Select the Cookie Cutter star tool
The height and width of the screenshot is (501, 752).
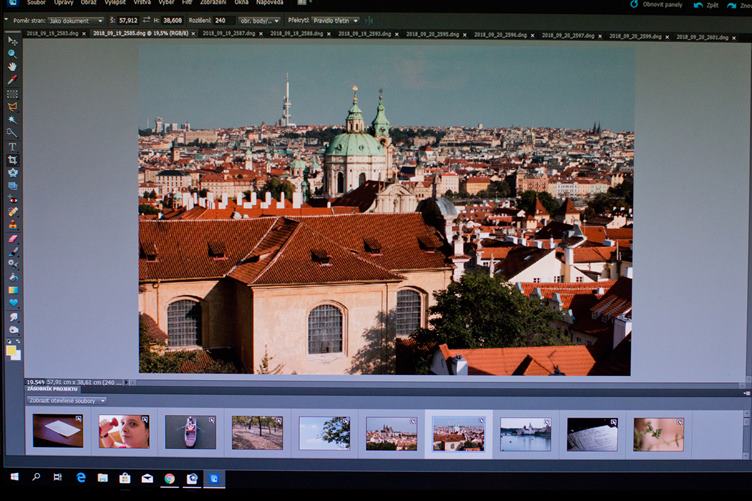12,173
